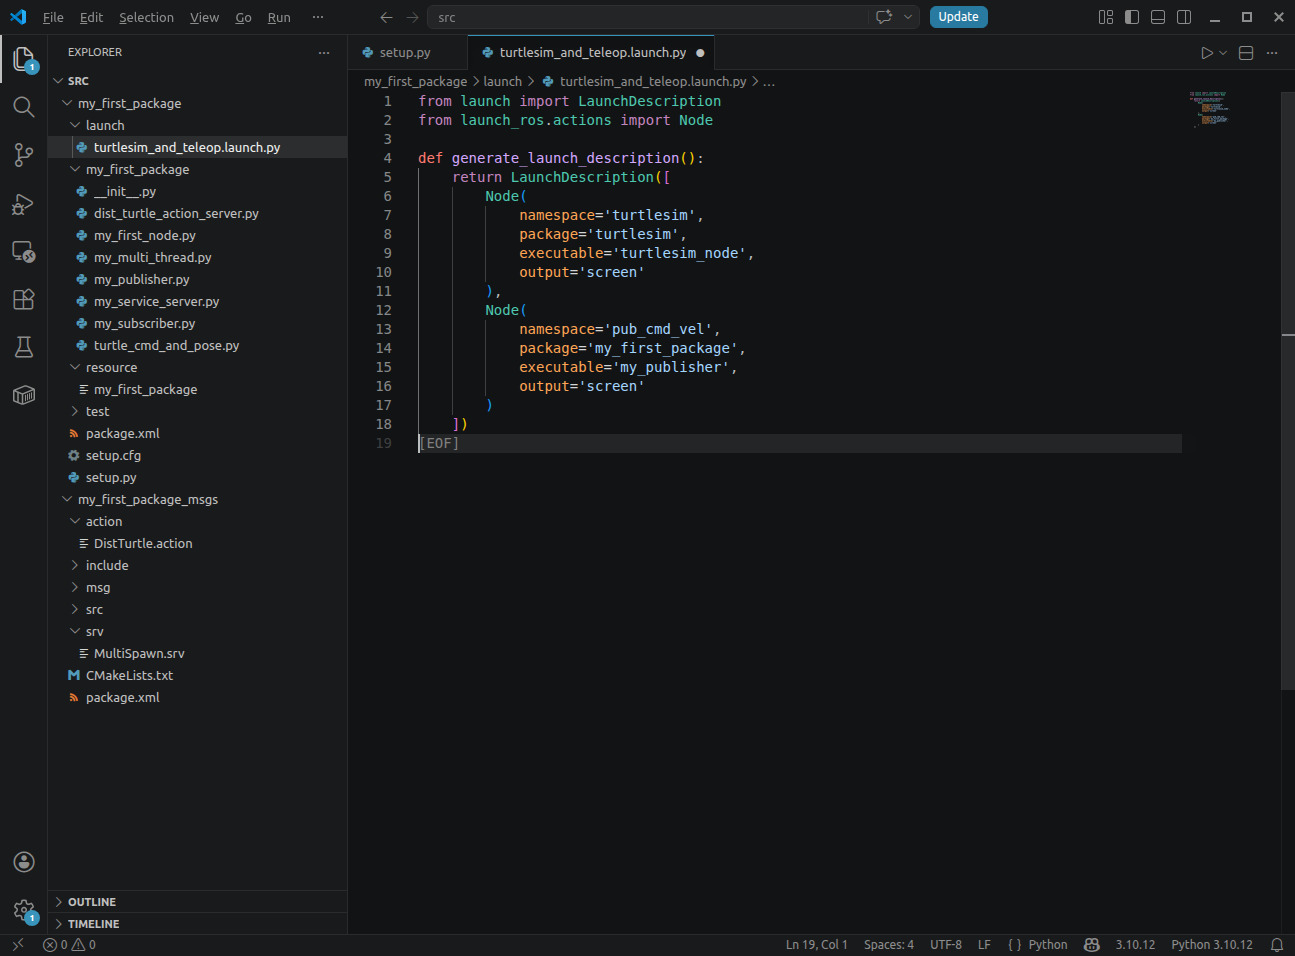Screen dimensions: 1295x956
Task: Open the Source Control view
Action: (x=24, y=155)
